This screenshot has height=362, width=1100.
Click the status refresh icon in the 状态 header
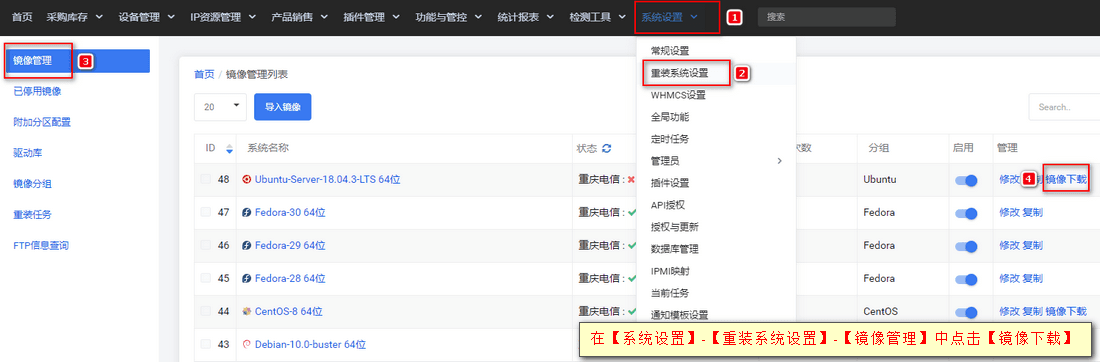click(607, 149)
